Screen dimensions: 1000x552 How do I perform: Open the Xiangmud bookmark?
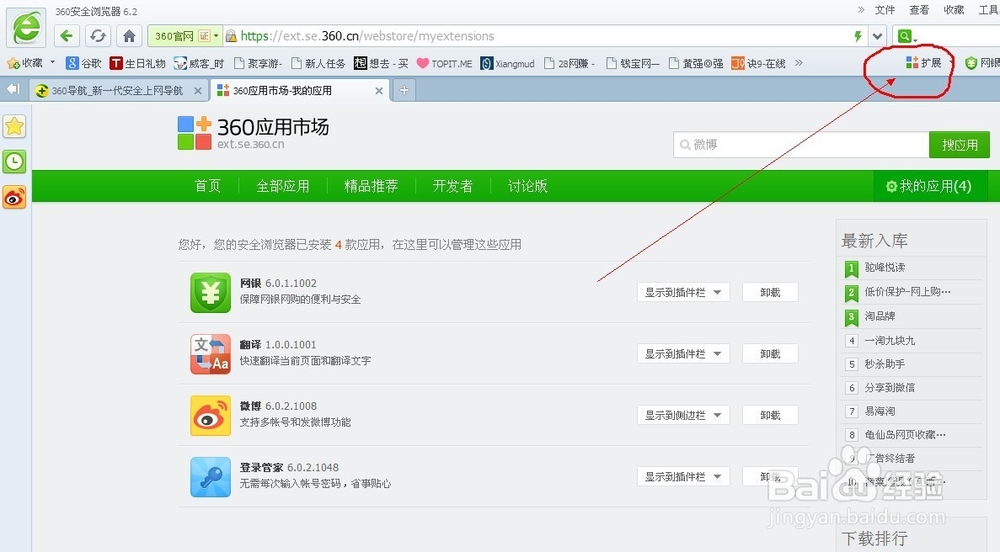tap(508, 63)
